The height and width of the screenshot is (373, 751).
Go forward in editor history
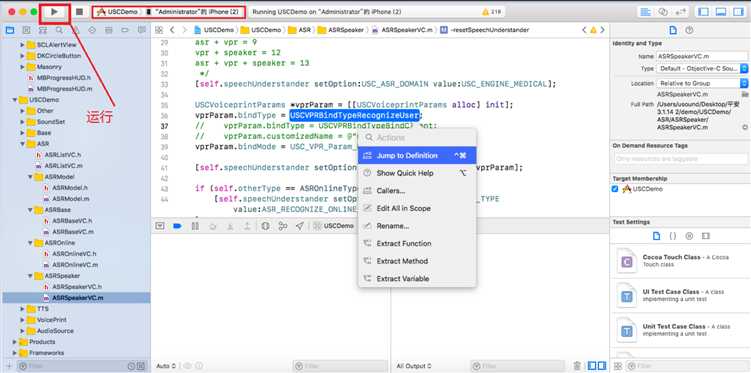pyautogui.click(x=184, y=30)
